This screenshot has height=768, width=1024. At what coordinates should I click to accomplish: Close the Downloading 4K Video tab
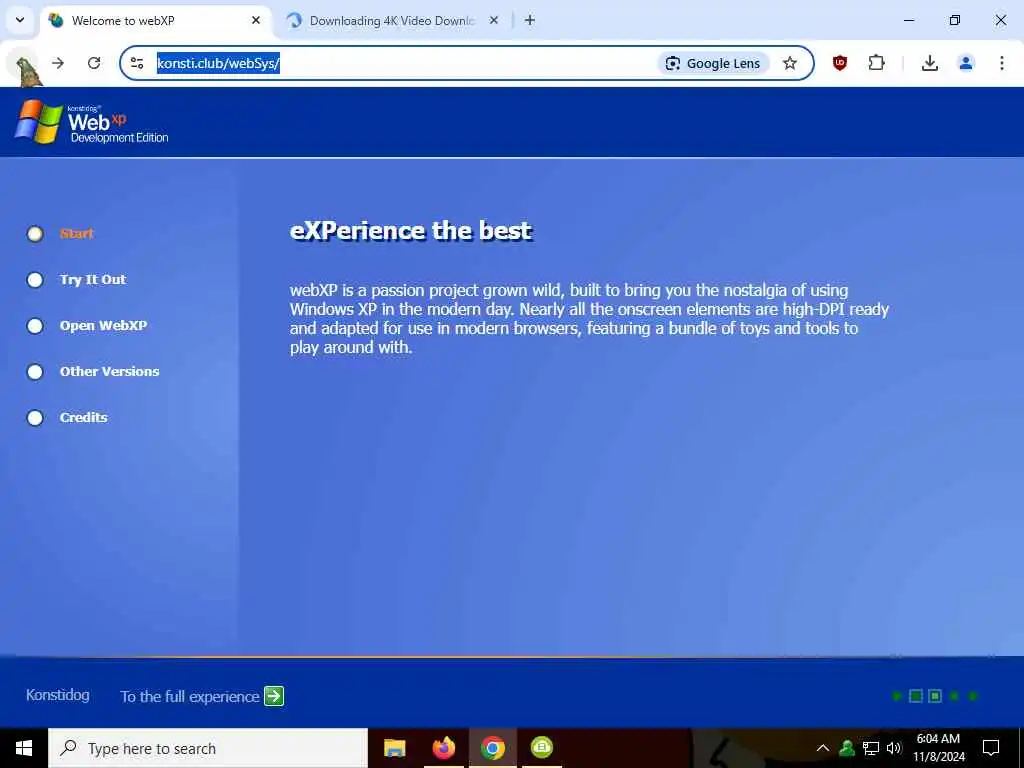[x=494, y=20]
